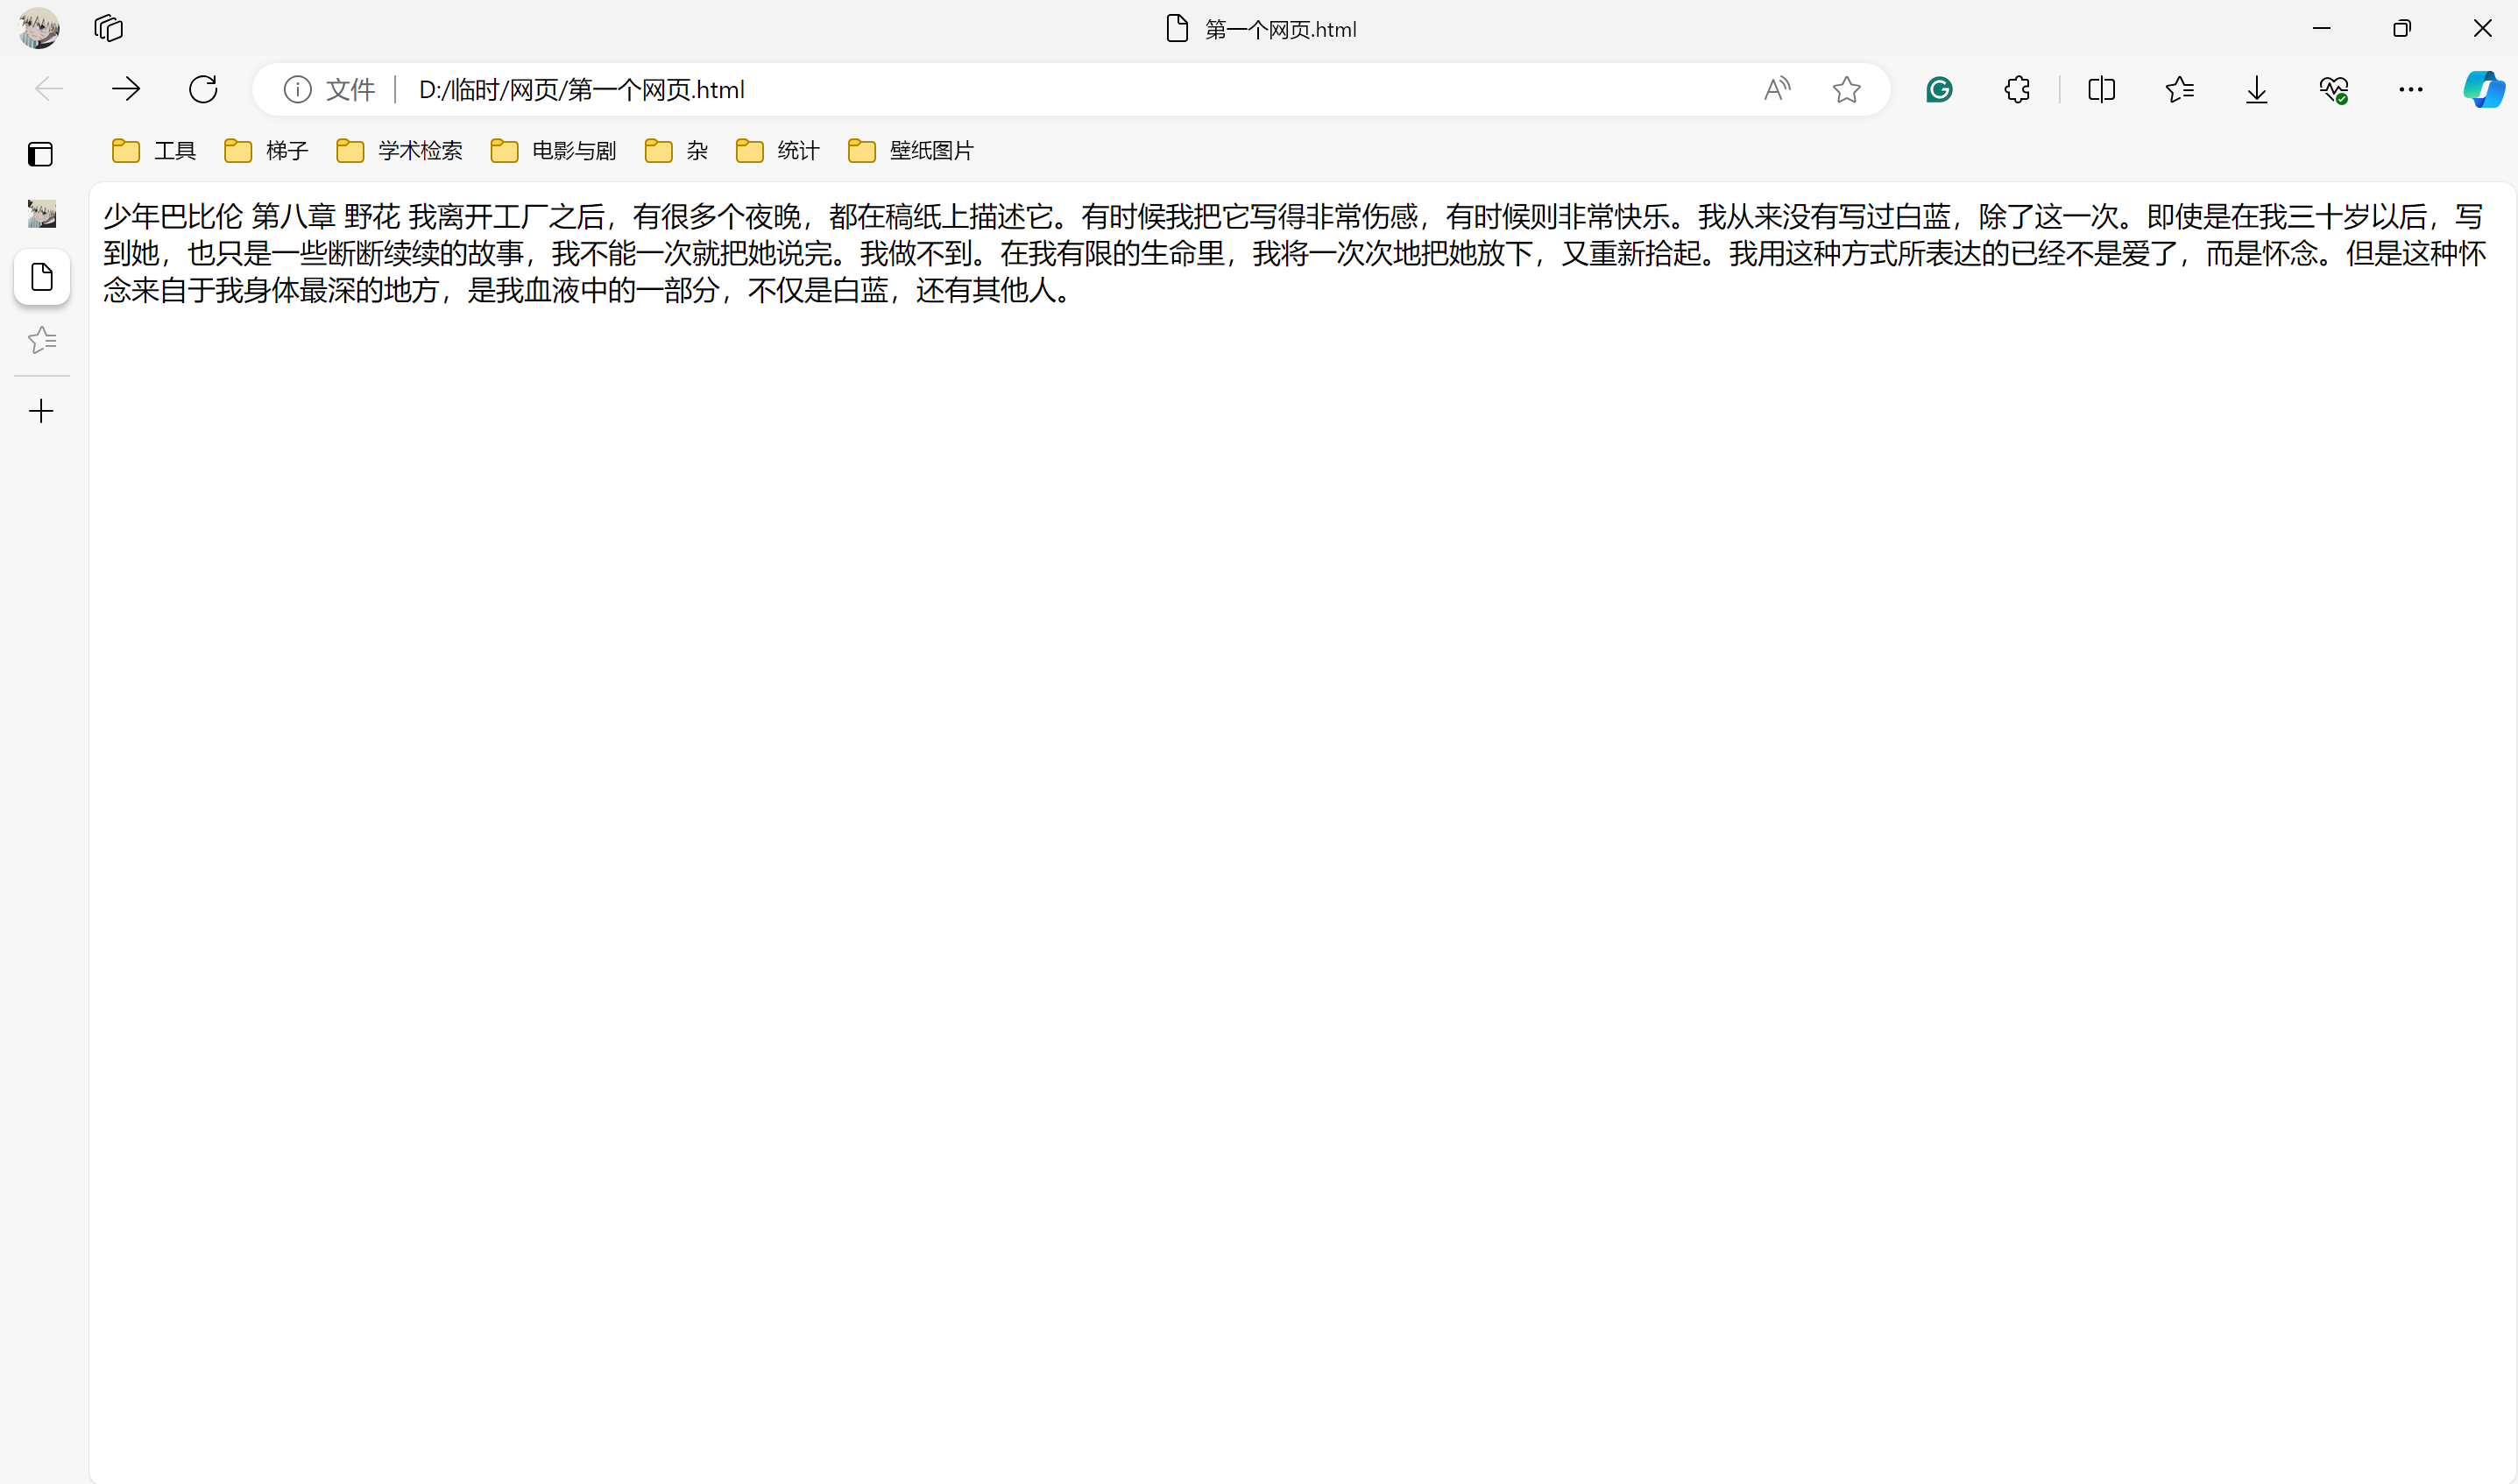Open Settings and more menu
Viewport: 2518px width, 1484px height.
pos(2410,89)
